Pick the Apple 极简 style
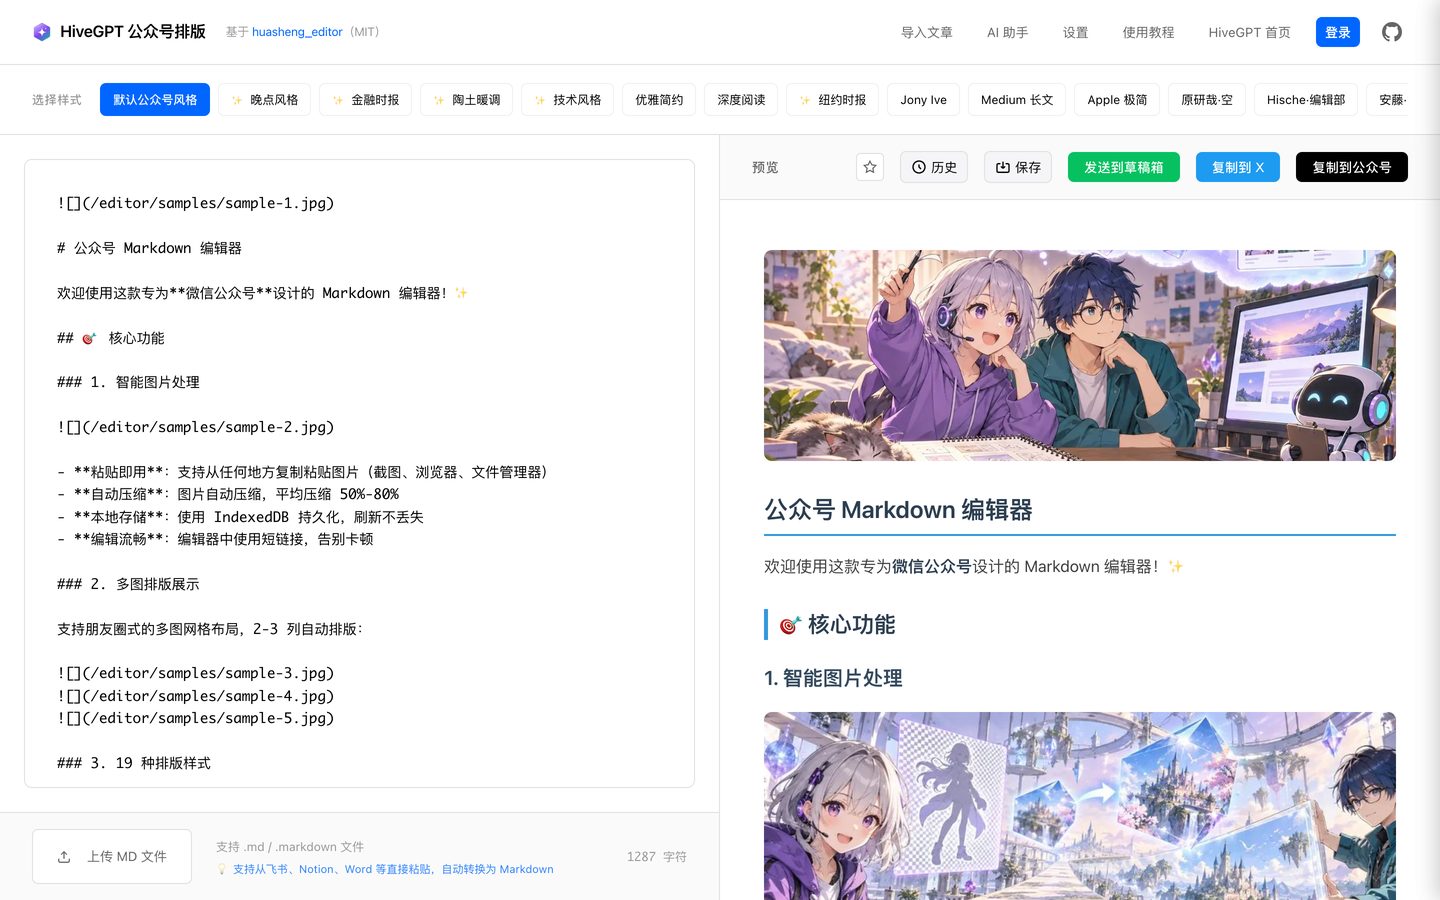Image resolution: width=1440 pixels, height=900 pixels. (x=1117, y=100)
